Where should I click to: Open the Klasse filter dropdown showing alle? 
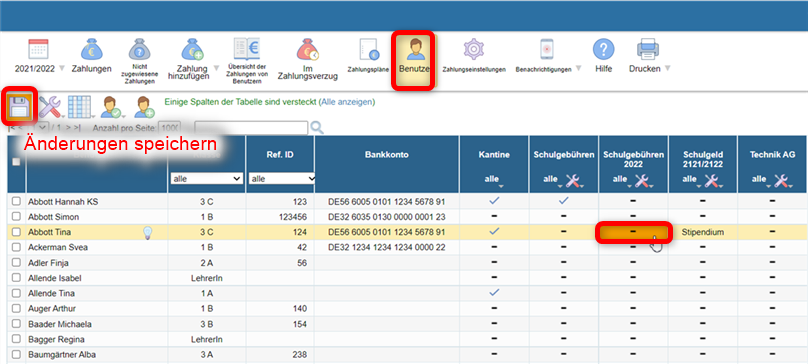[x=207, y=178]
